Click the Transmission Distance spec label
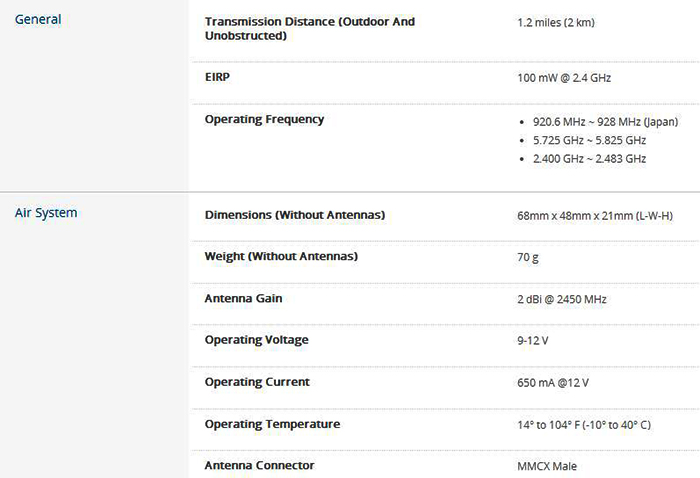This screenshot has width=700, height=478. 310,29
